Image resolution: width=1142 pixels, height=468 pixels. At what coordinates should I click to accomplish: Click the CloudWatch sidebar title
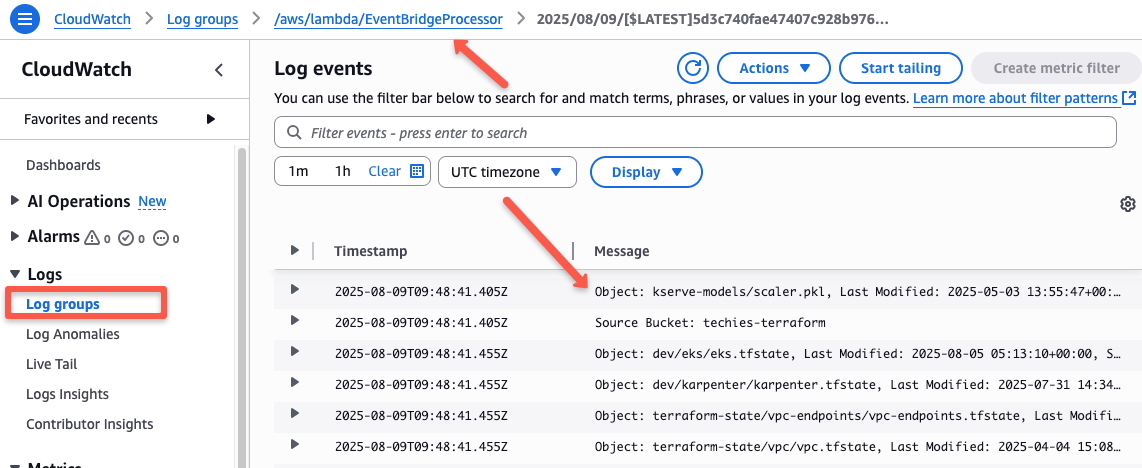point(76,70)
